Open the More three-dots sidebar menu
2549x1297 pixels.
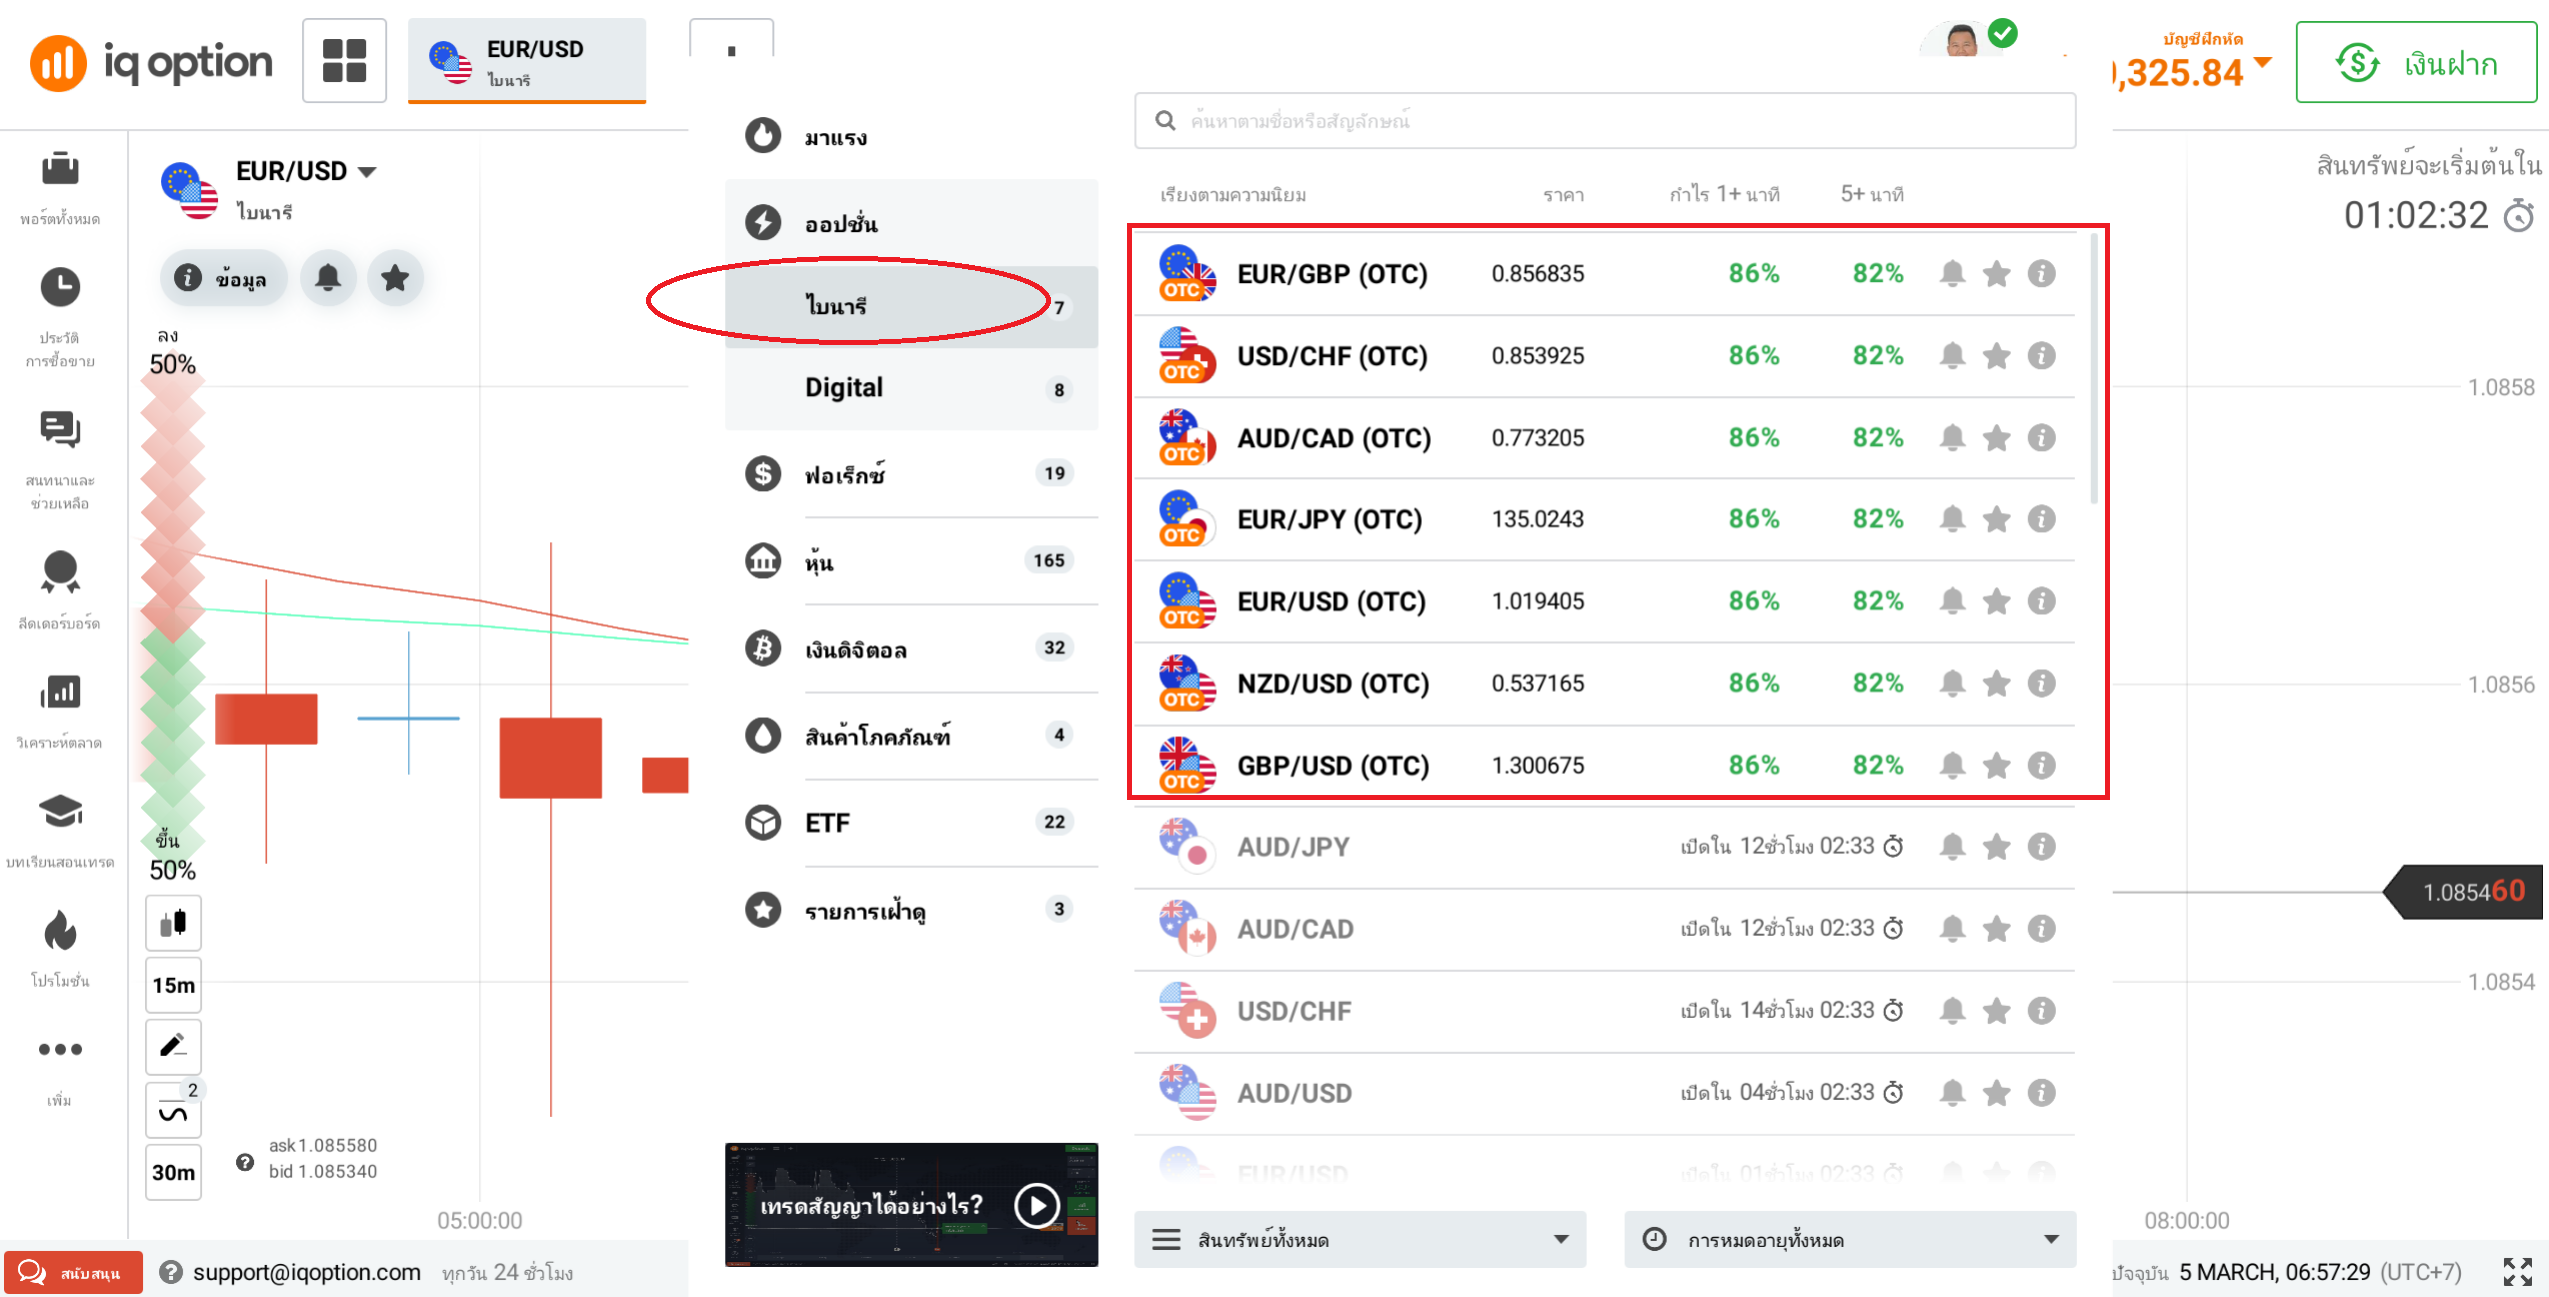click(60, 1049)
